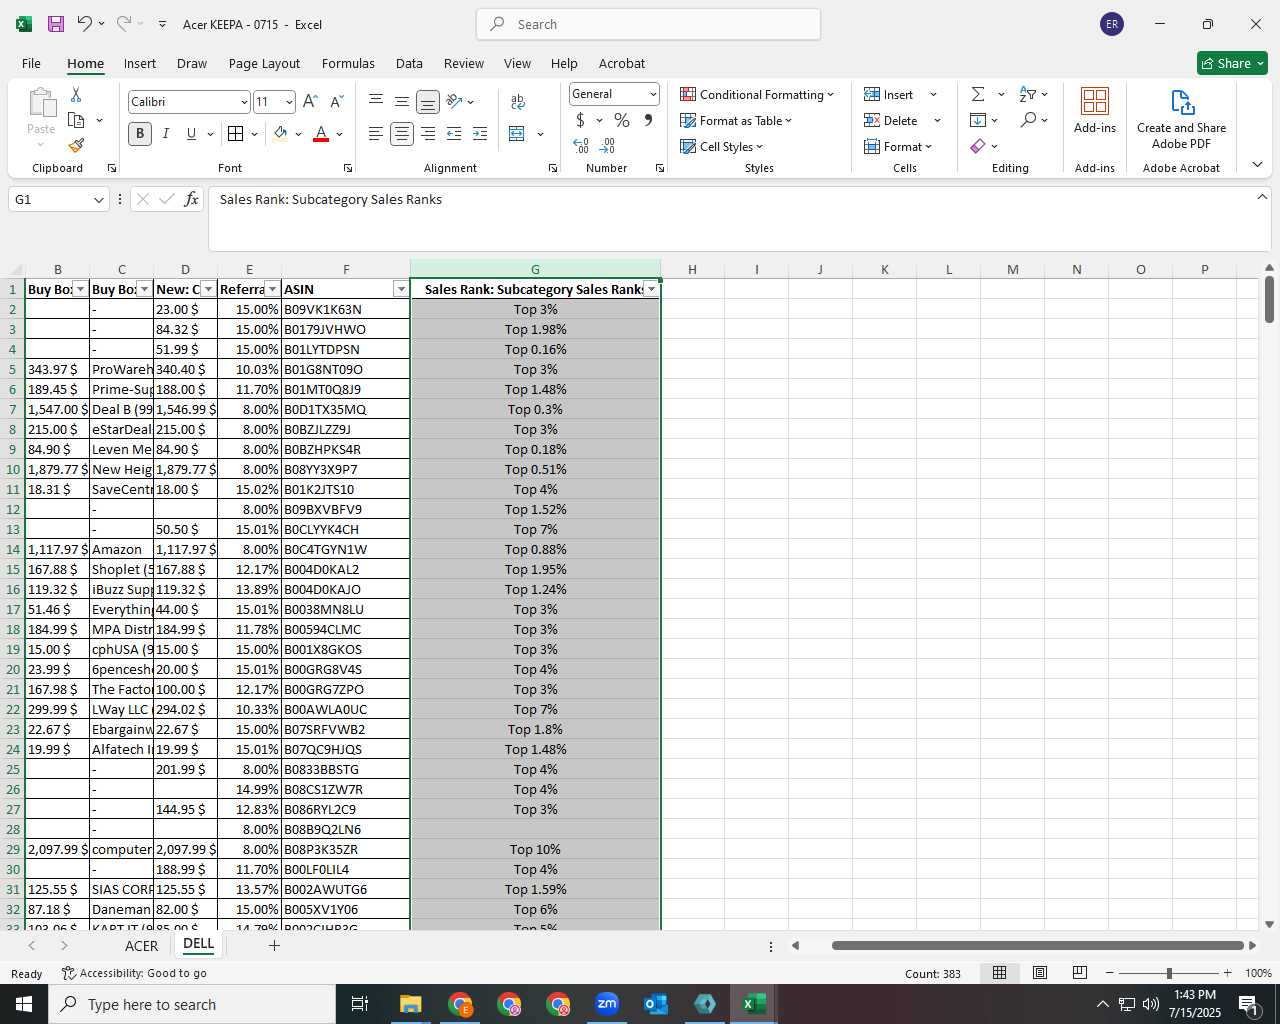Click the Copy icon in Clipboard group
1280x1024 pixels.
pos(76,120)
